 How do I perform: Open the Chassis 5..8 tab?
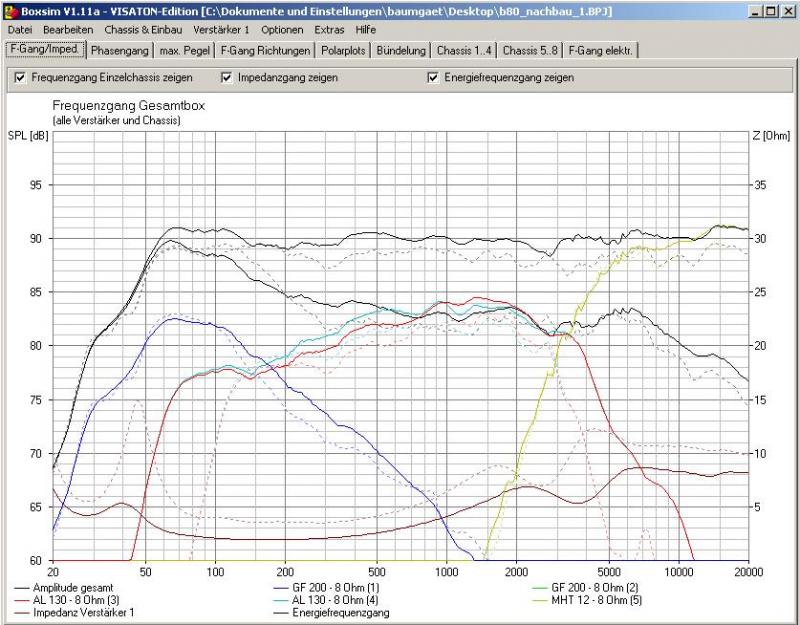[x=530, y=51]
